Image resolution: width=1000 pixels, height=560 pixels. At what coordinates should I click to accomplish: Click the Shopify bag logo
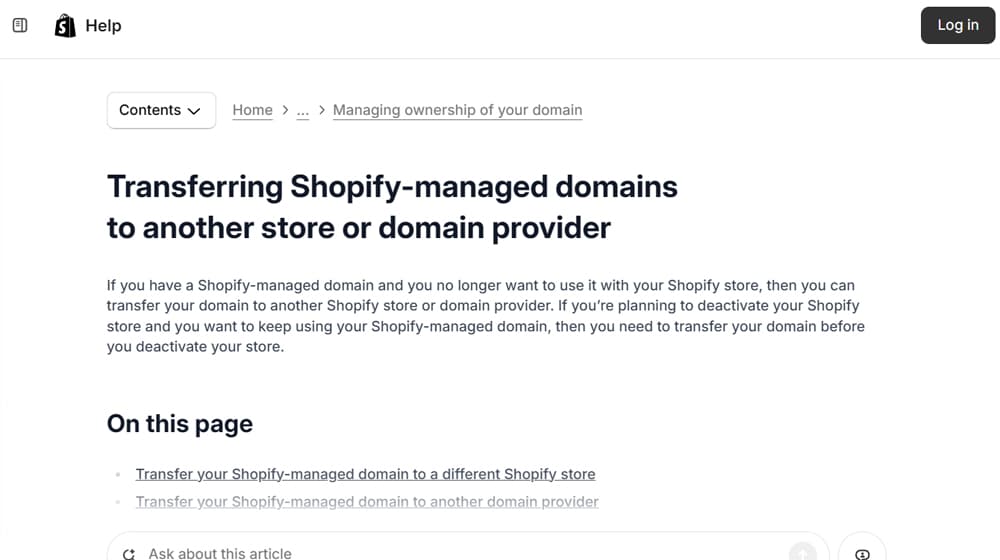(x=65, y=26)
